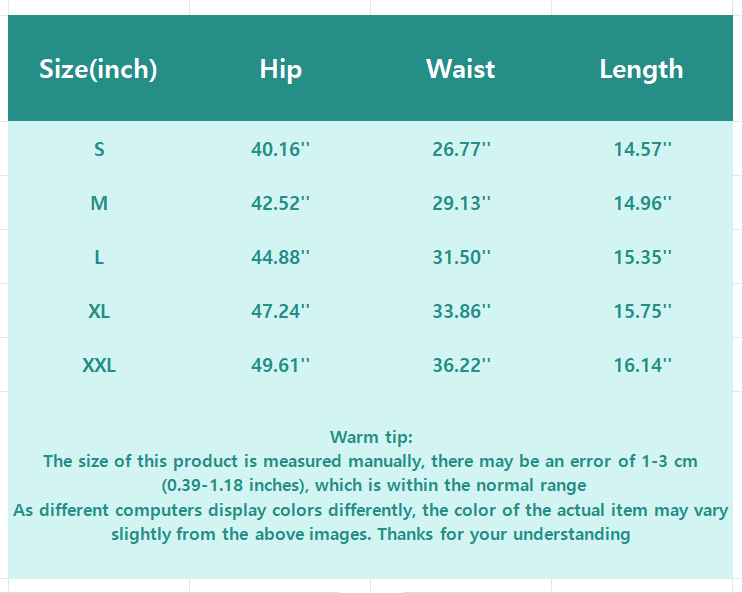
Task: Click the XXL size row label
Action: pos(99,366)
